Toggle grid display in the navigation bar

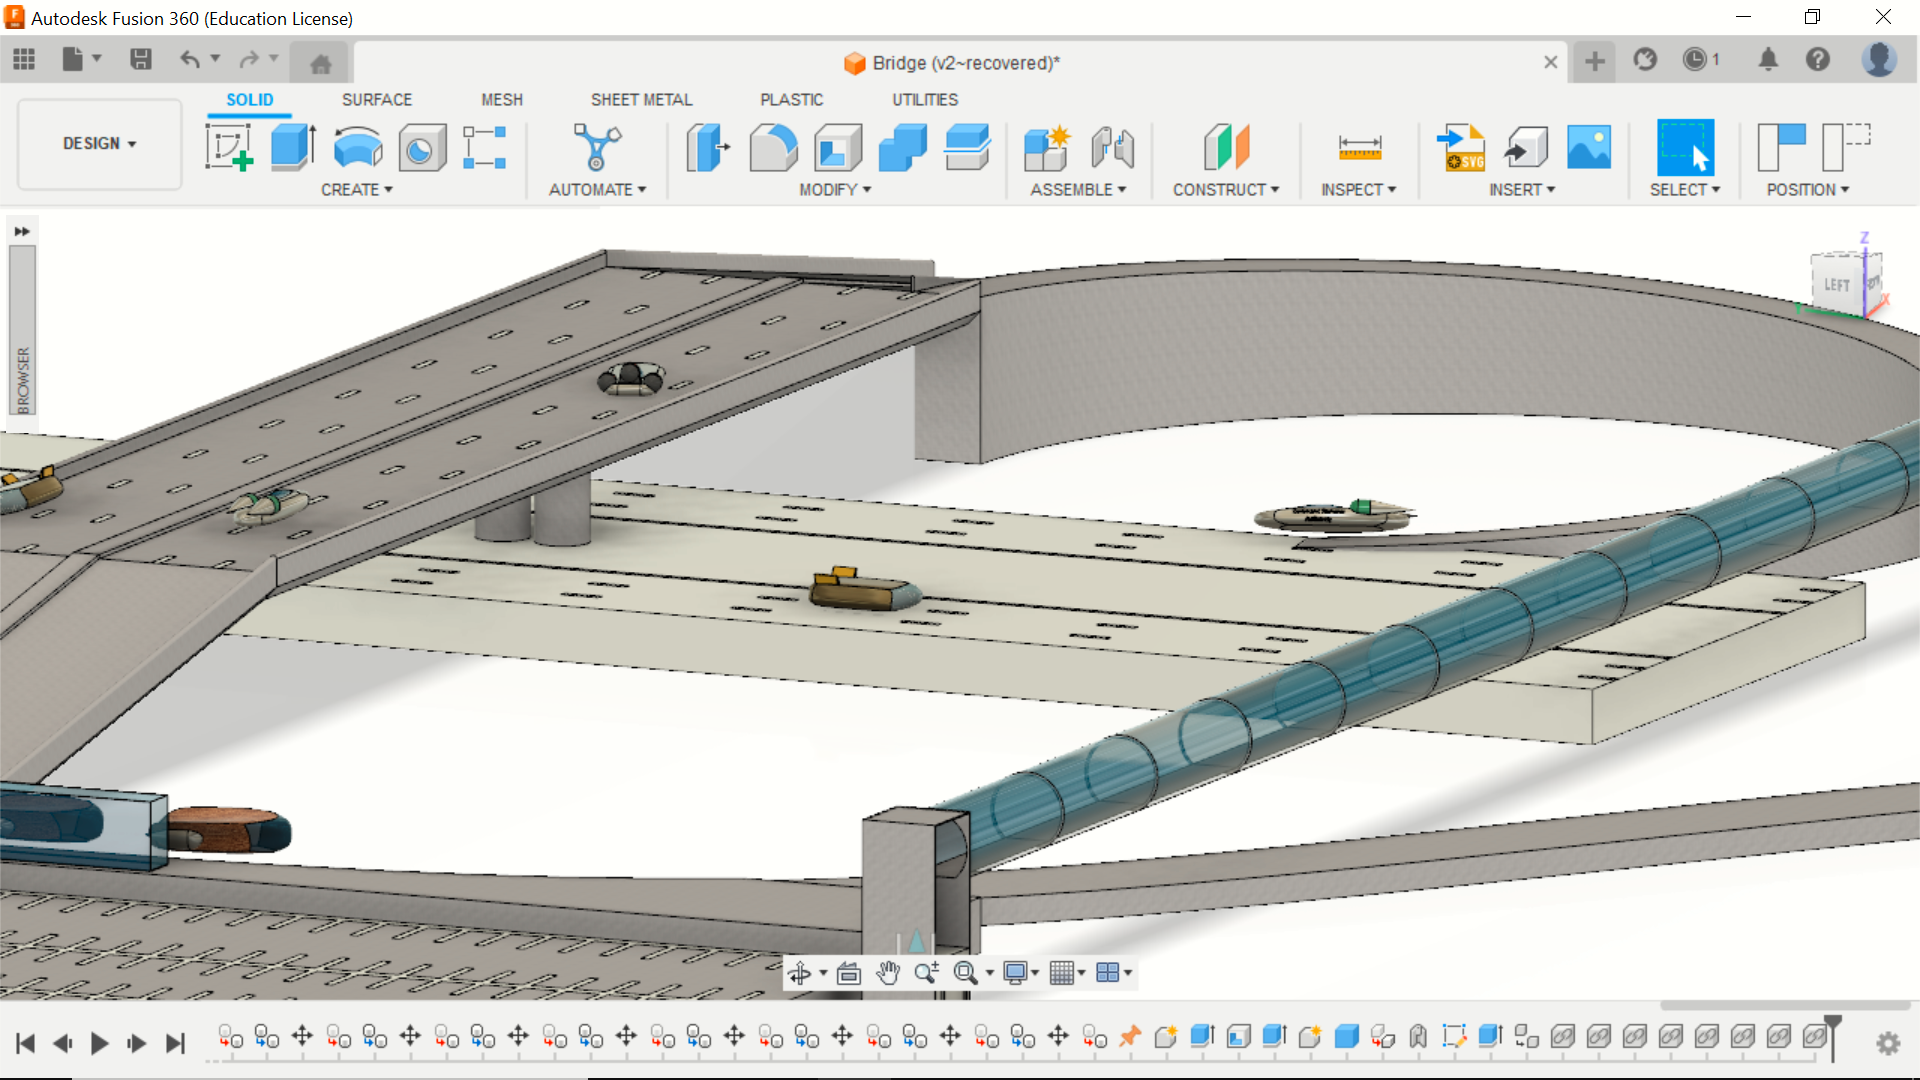1062,972
